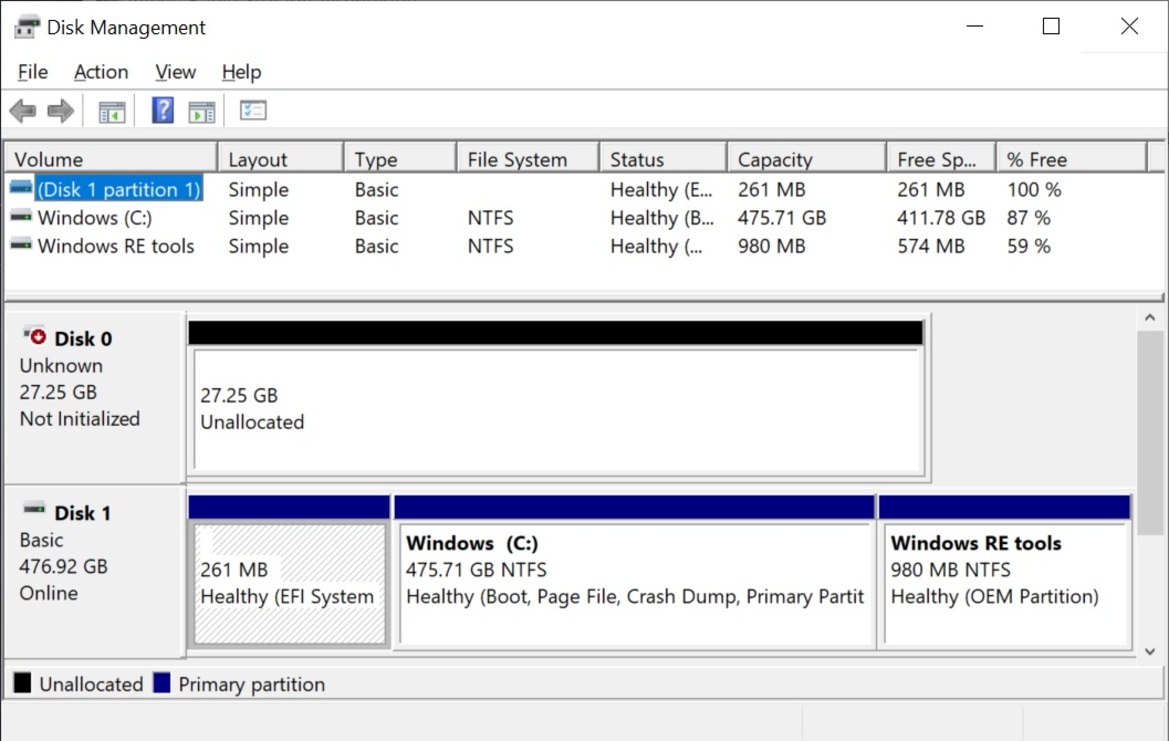Viewport: 1169px width, 741px height.
Task: Click the 411.78 GB free space cell
Action: click(942, 218)
